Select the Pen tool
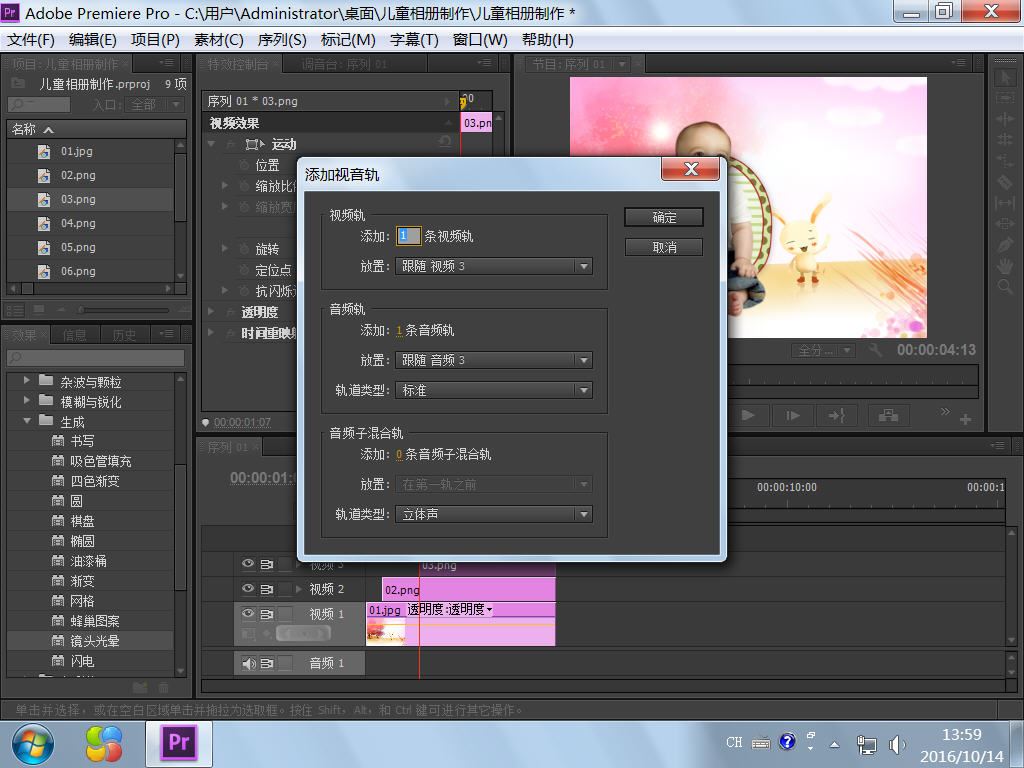This screenshot has height=768, width=1024. point(1004,244)
